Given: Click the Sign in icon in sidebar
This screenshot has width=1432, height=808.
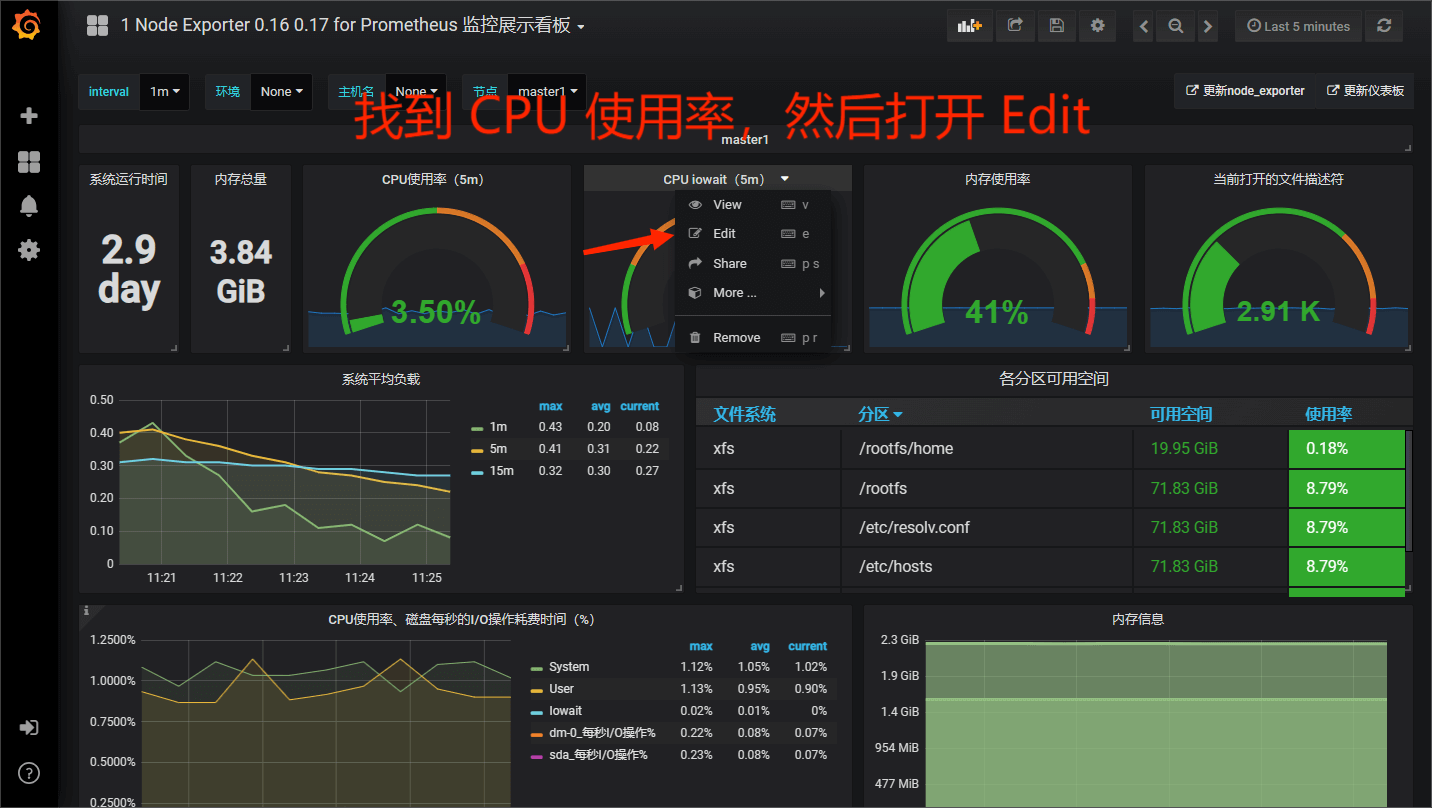Looking at the screenshot, I should coord(29,728).
